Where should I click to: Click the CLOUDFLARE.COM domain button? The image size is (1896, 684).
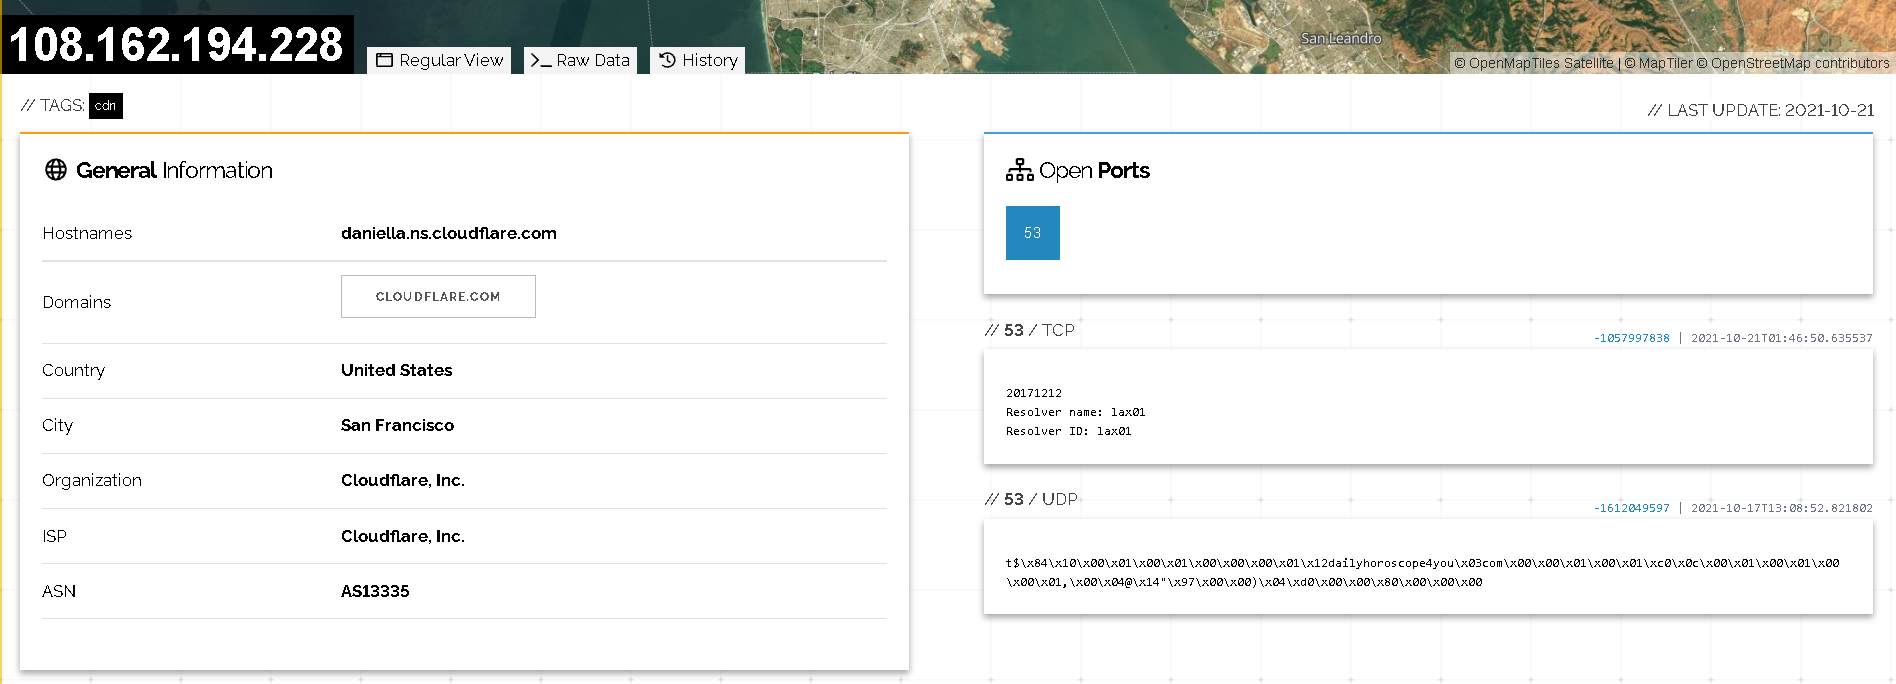pyautogui.click(x=438, y=297)
